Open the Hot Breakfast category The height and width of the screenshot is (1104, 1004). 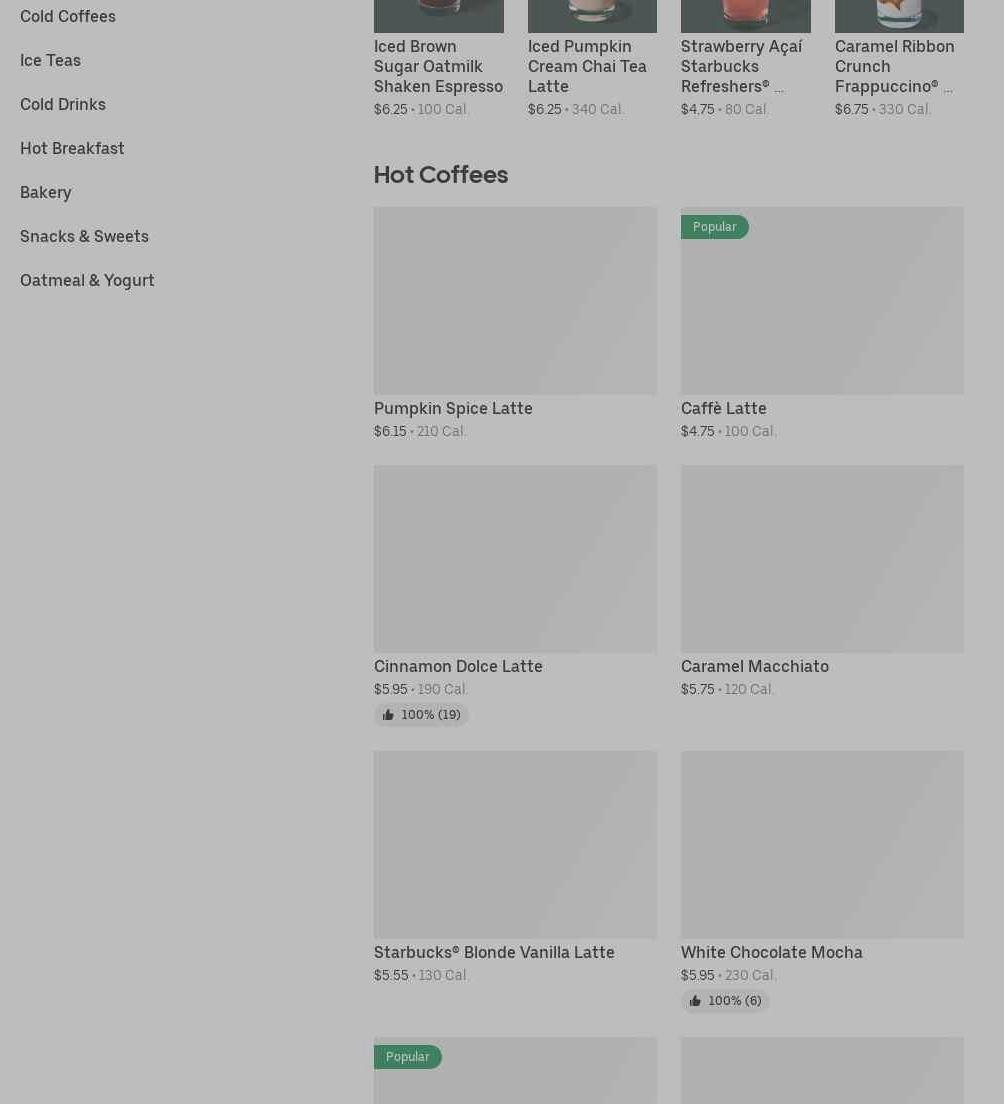[72, 148]
